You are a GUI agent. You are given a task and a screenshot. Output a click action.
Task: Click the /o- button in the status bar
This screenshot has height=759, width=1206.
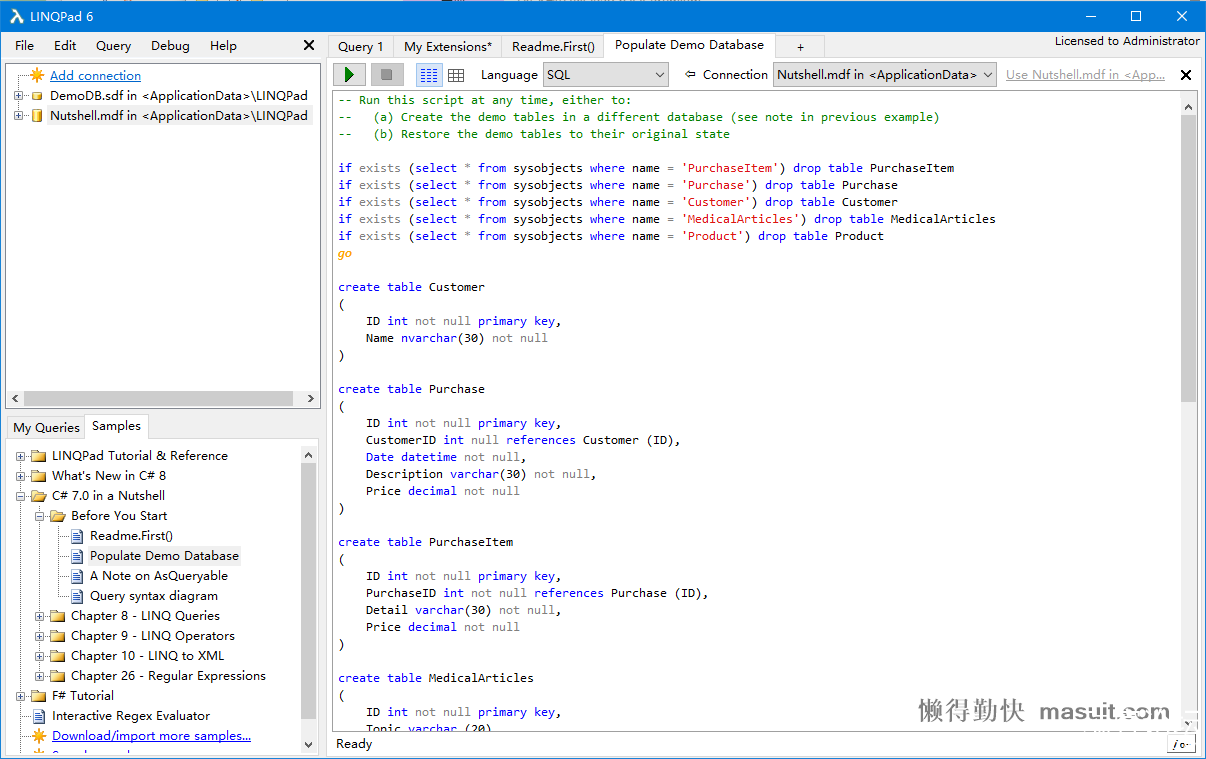1180,744
